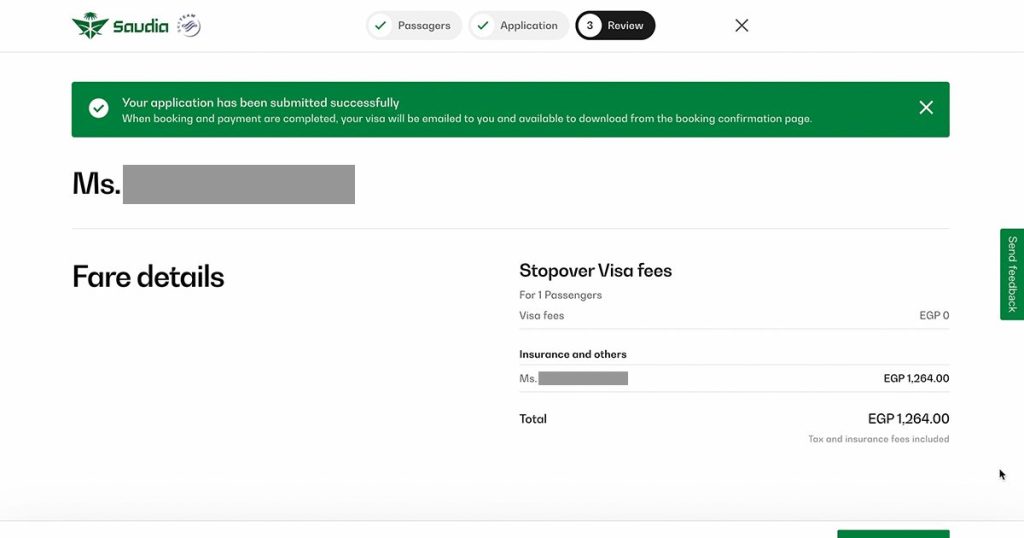This screenshot has width=1024, height=538.
Task: Dismiss the green success notification banner
Action: 926,108
